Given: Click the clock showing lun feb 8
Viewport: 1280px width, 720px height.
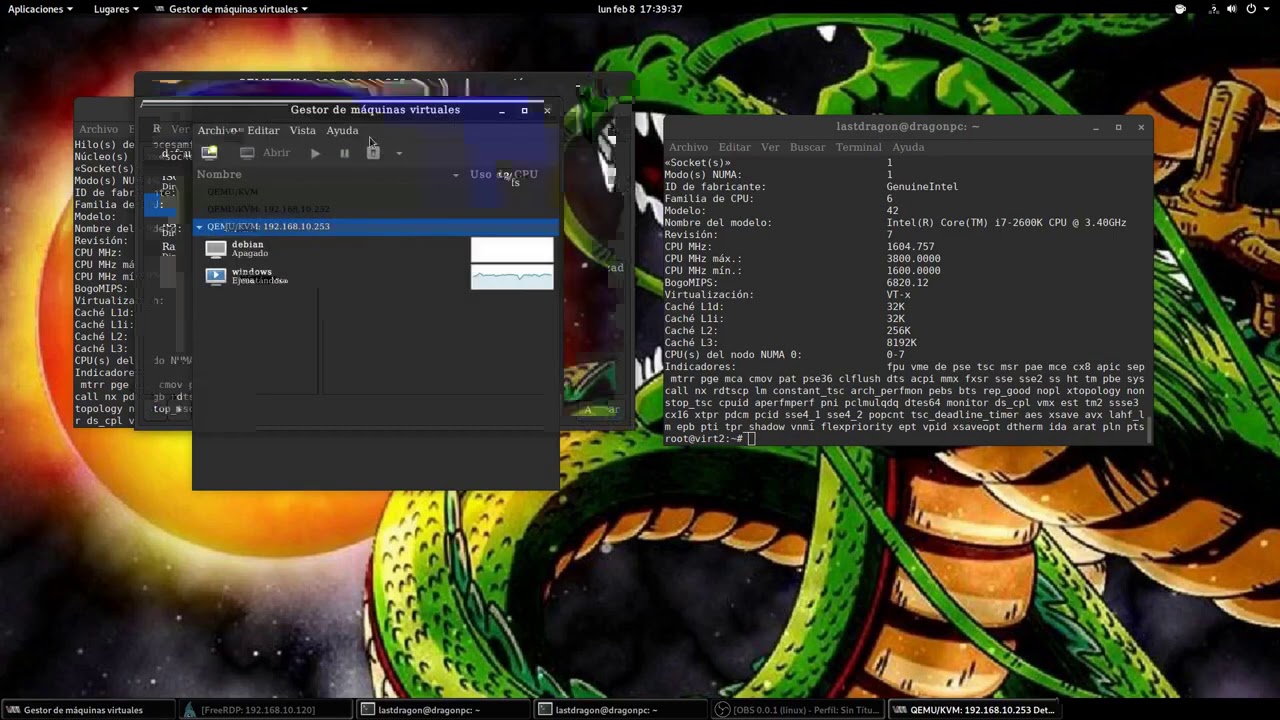Looking at the screenshot, I should coord(640,9).
